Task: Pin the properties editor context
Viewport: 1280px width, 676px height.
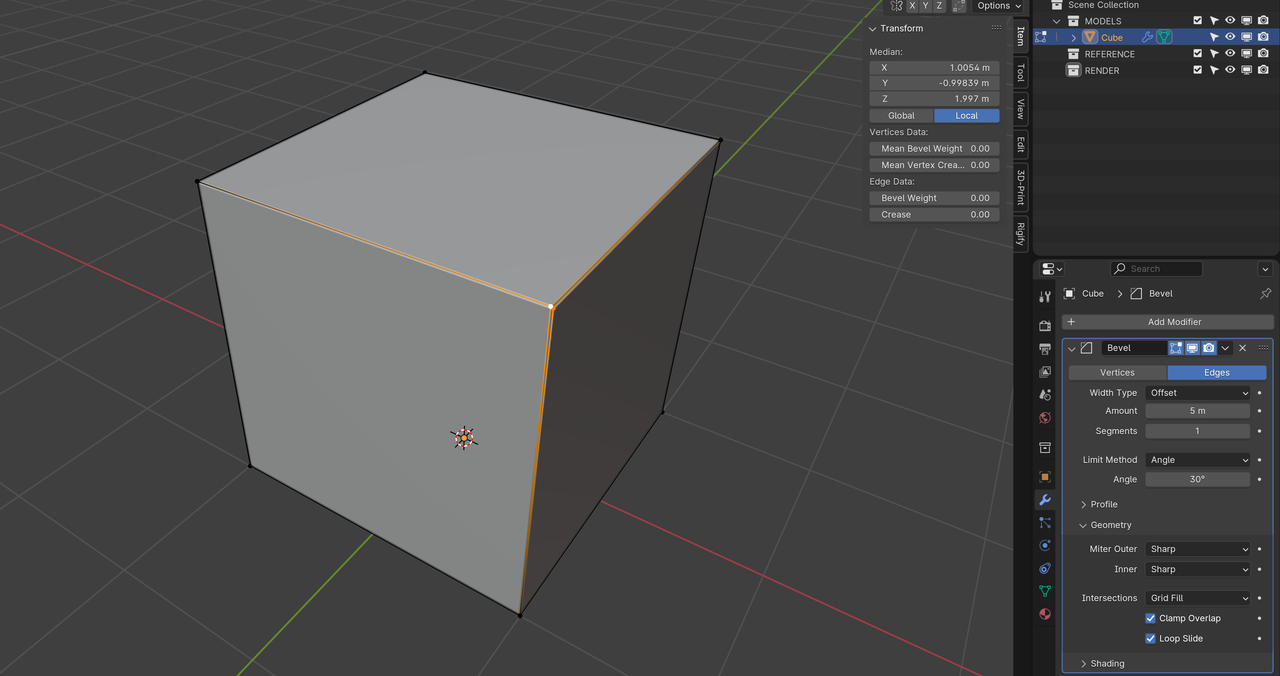Action: point(1265,294)
